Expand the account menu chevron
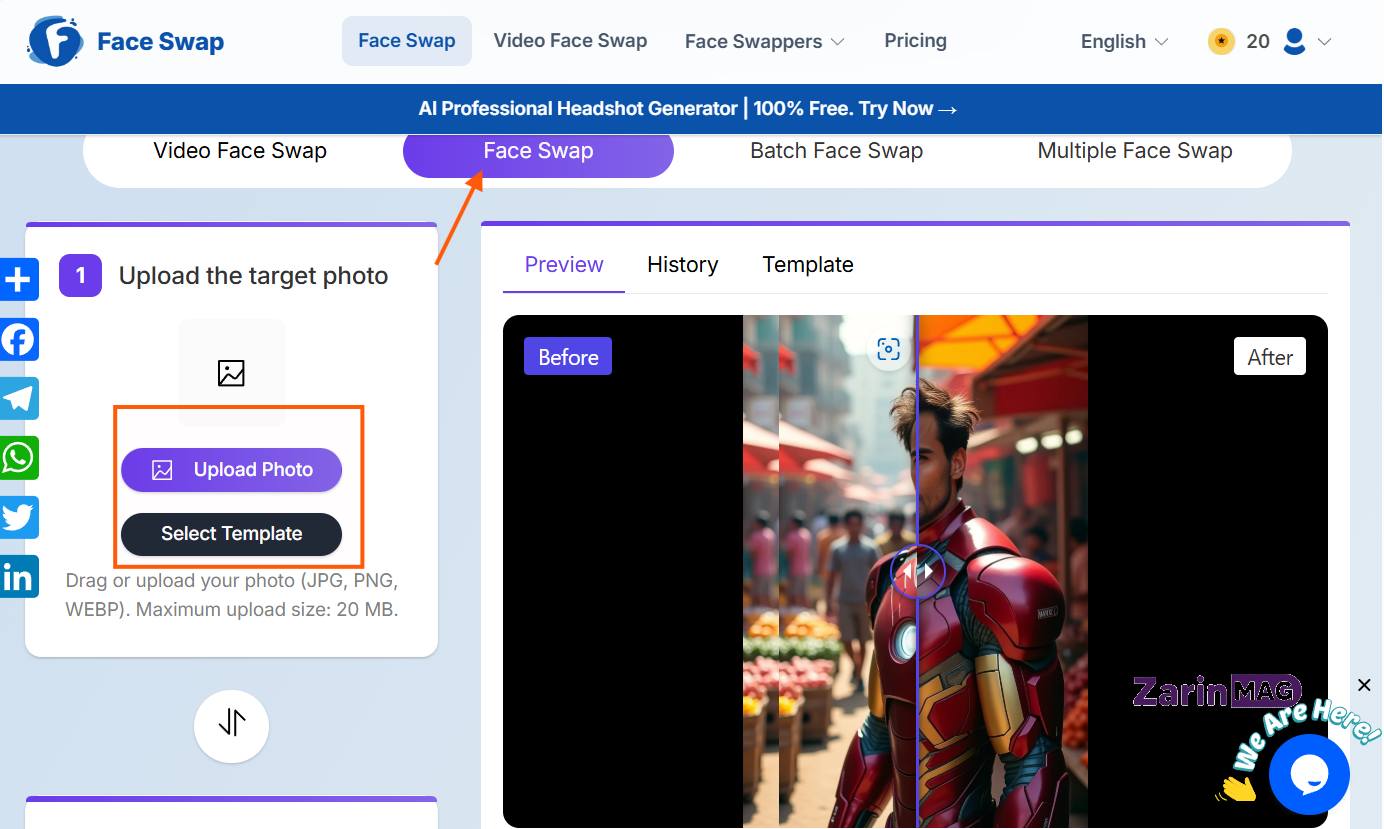 click(x=1325, y=42)
